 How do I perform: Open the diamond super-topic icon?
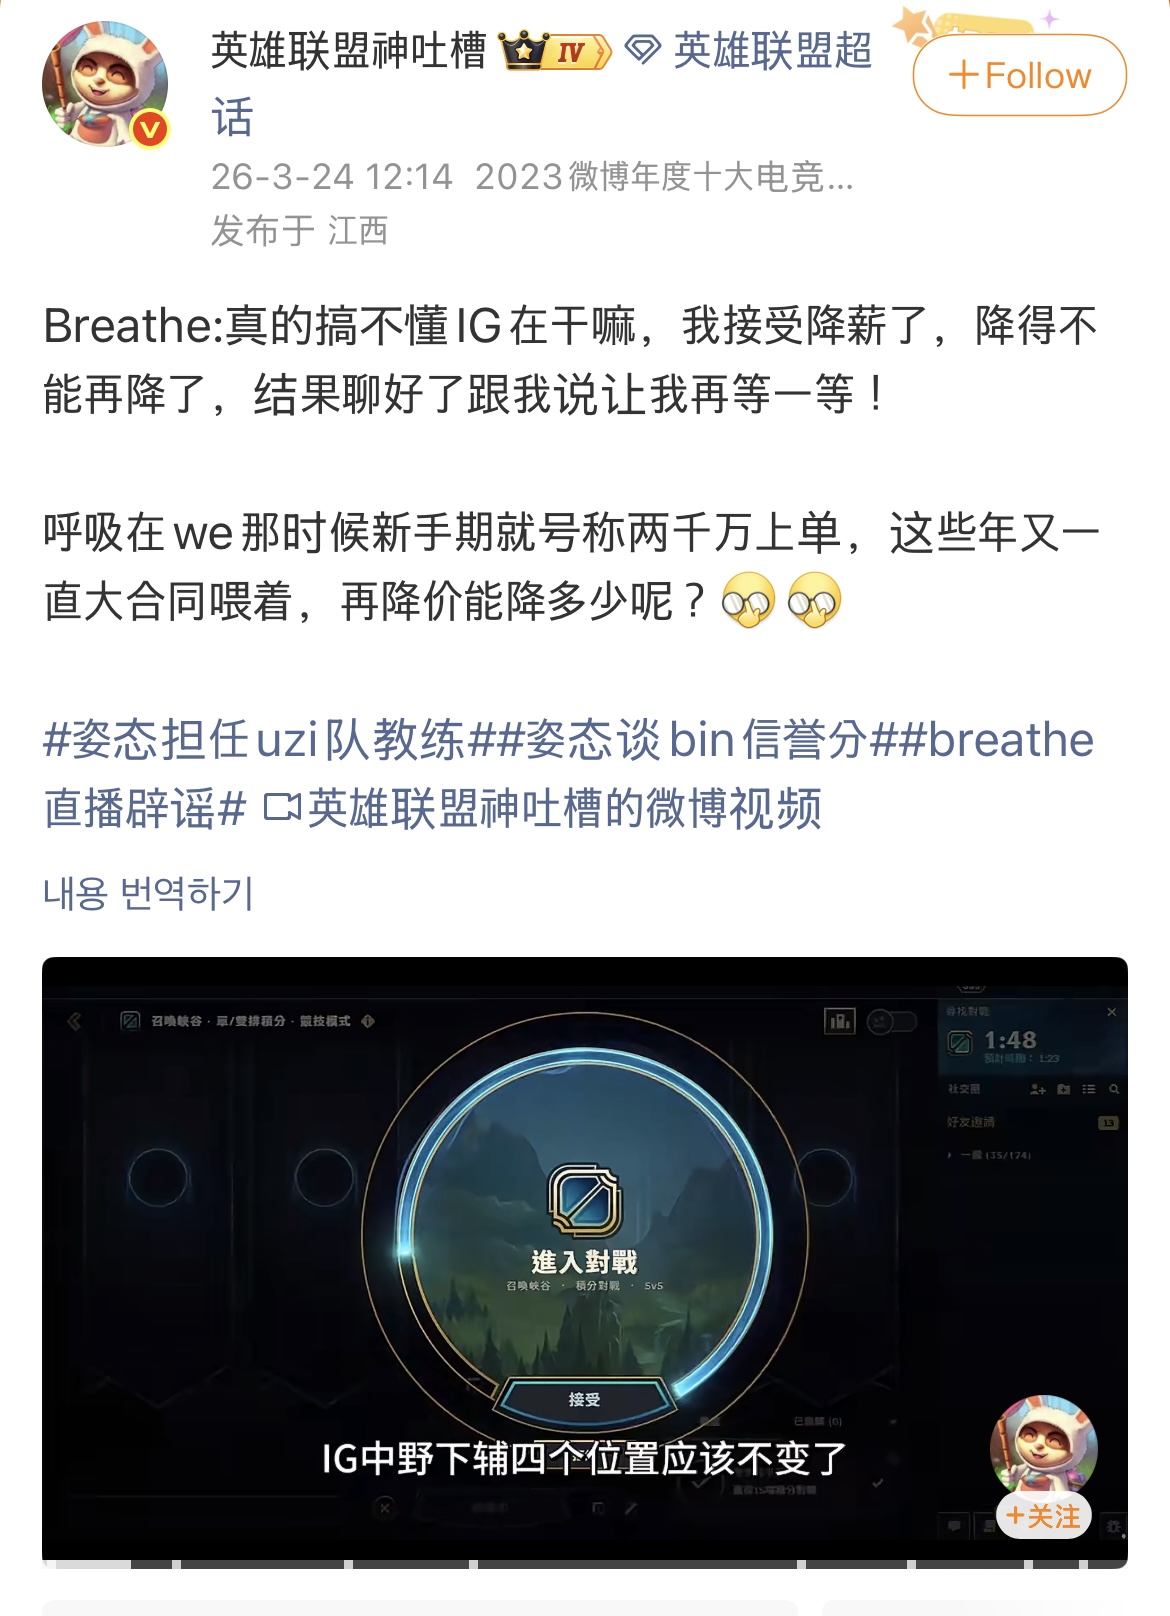point(643,50)
